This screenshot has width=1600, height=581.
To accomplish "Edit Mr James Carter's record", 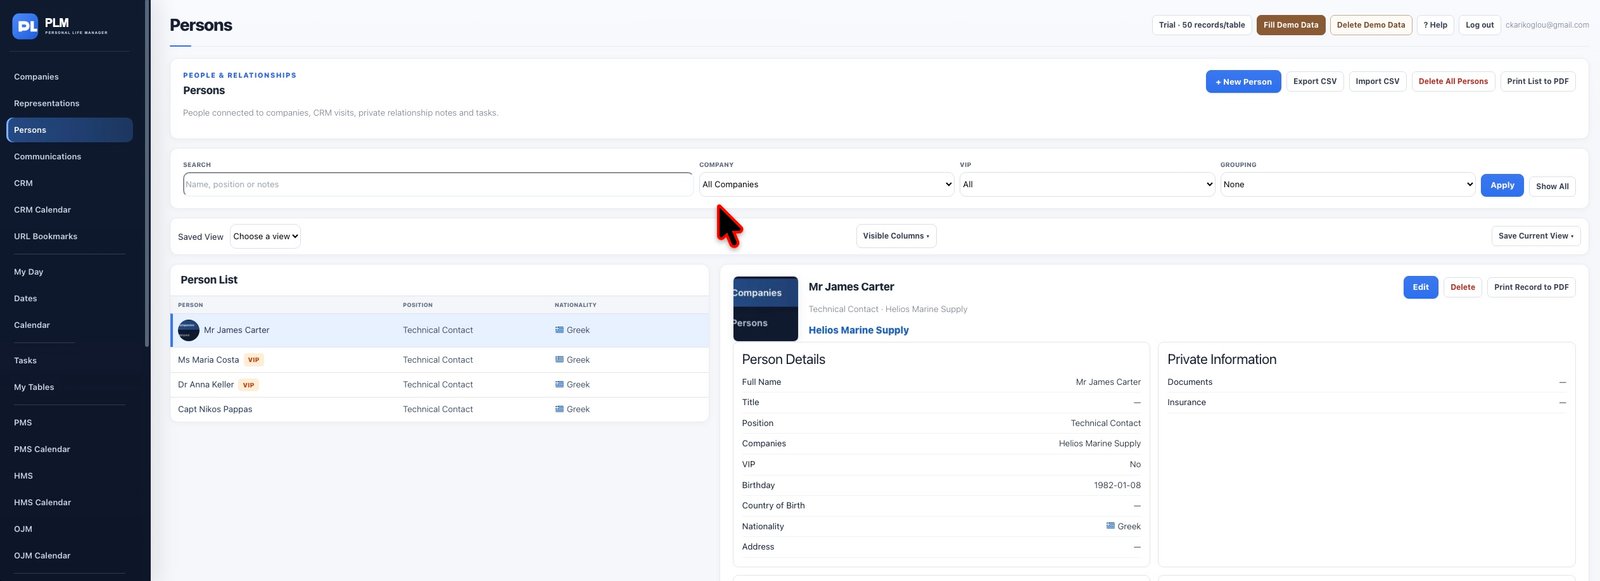I will click(x=1421, y=287).
